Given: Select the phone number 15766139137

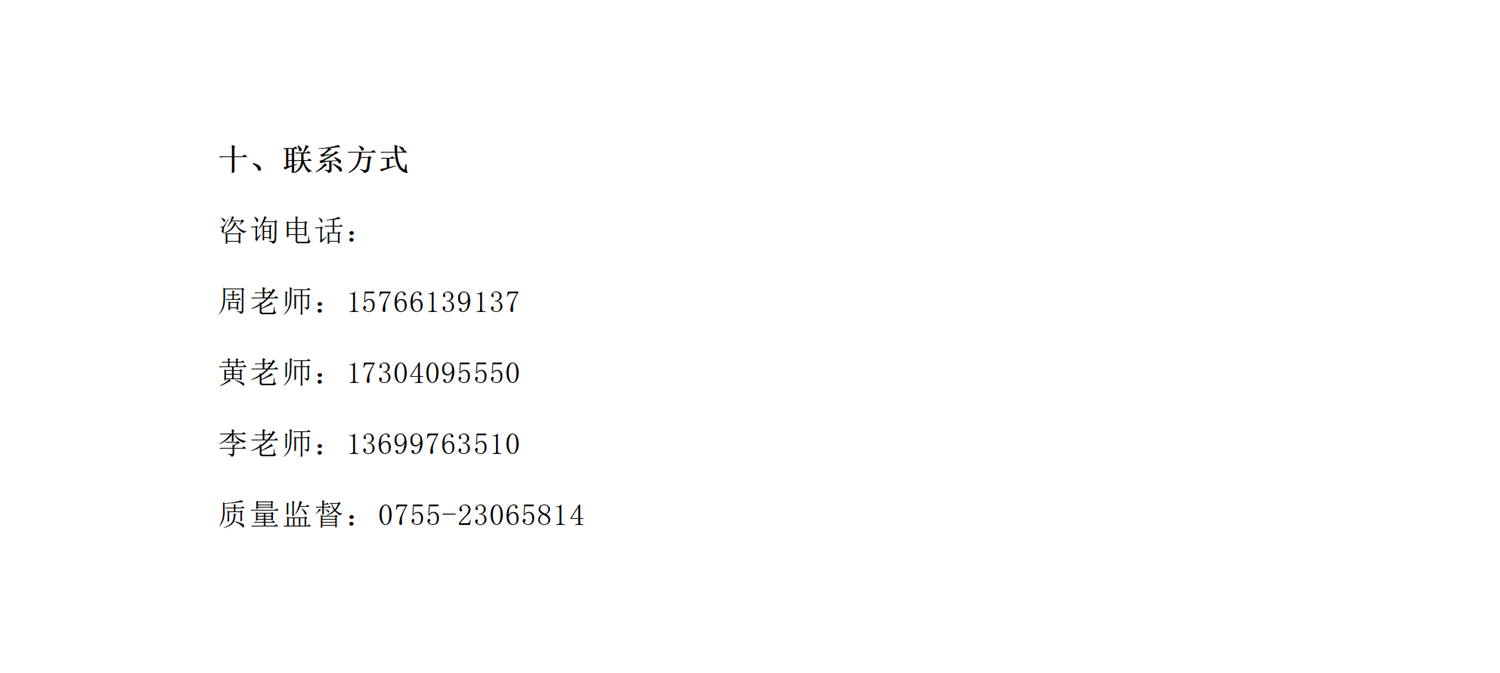Looking at the screenshot, I should (433, 303).
